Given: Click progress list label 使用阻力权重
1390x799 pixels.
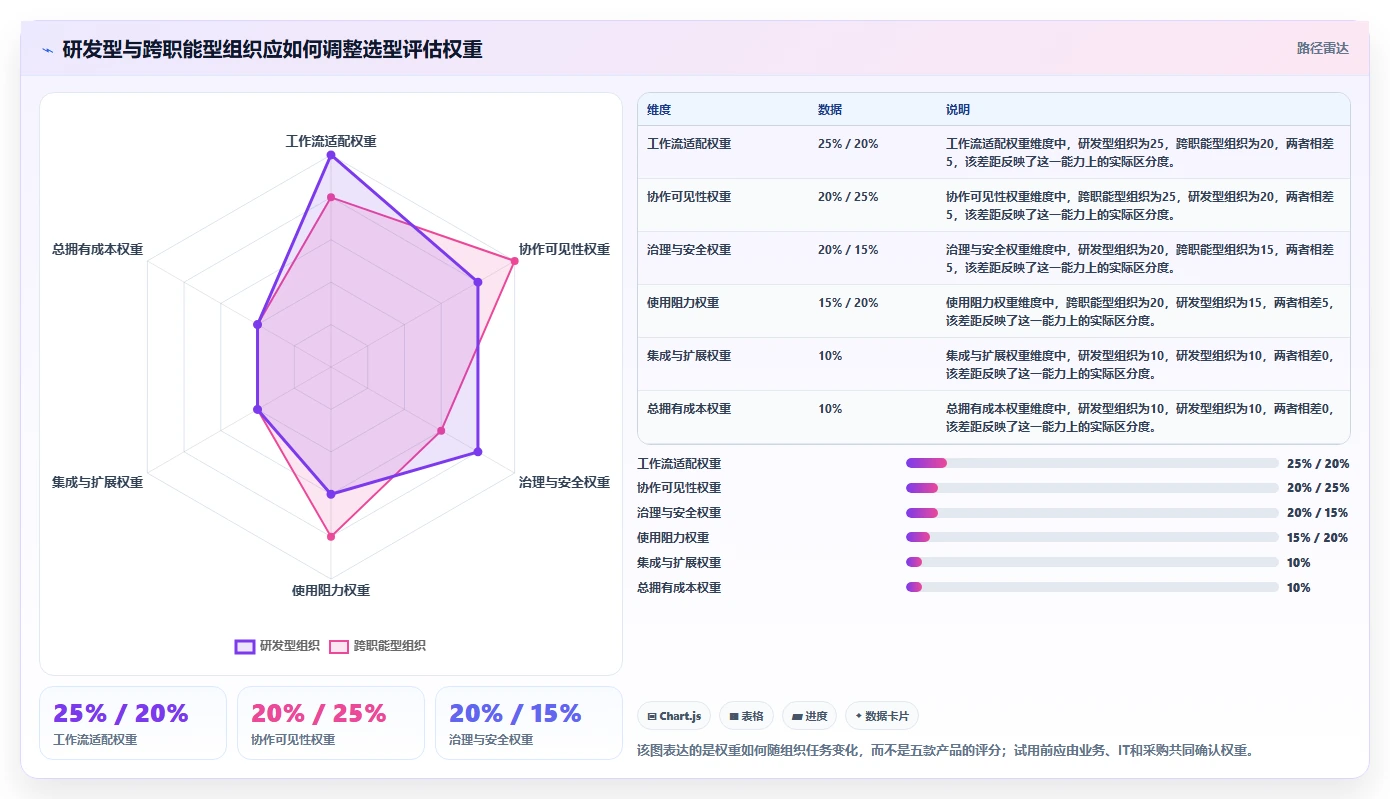Looking at the screenshot, I should point(673,538).
